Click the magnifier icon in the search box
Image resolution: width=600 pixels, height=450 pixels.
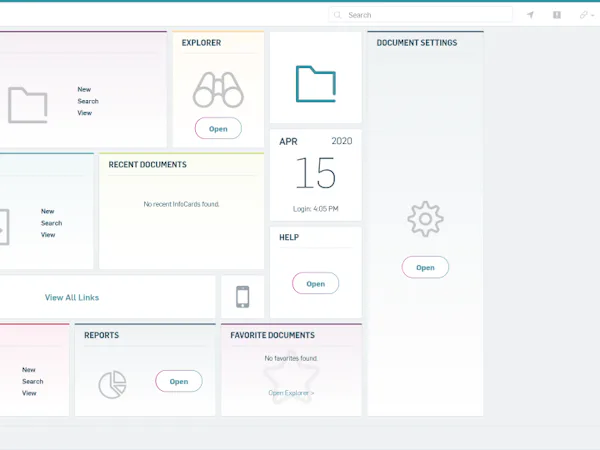pyautogui.click(x=337, y=15)
